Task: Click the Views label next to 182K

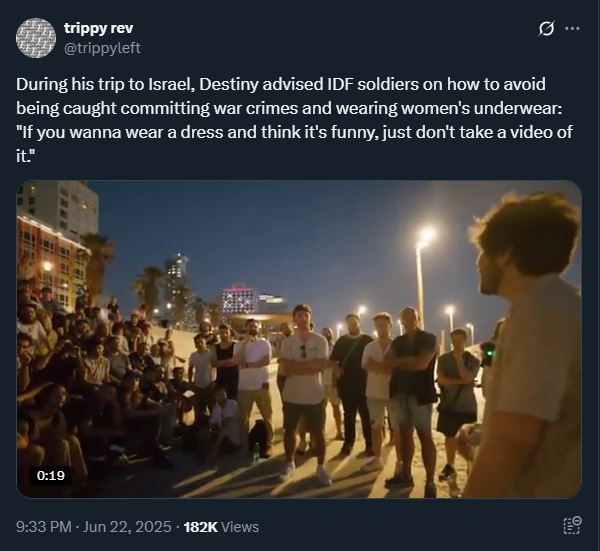Action: point(240,527)
